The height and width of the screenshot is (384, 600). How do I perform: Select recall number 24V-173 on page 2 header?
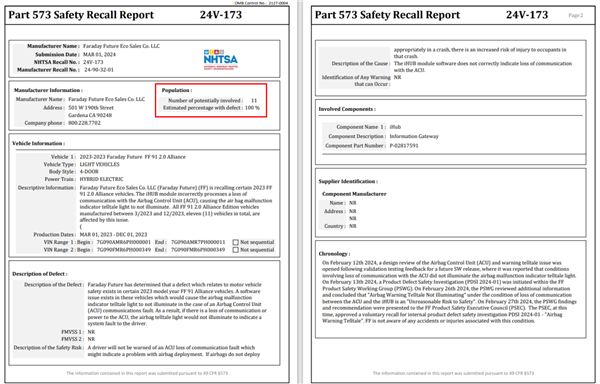tap(527, 15)
